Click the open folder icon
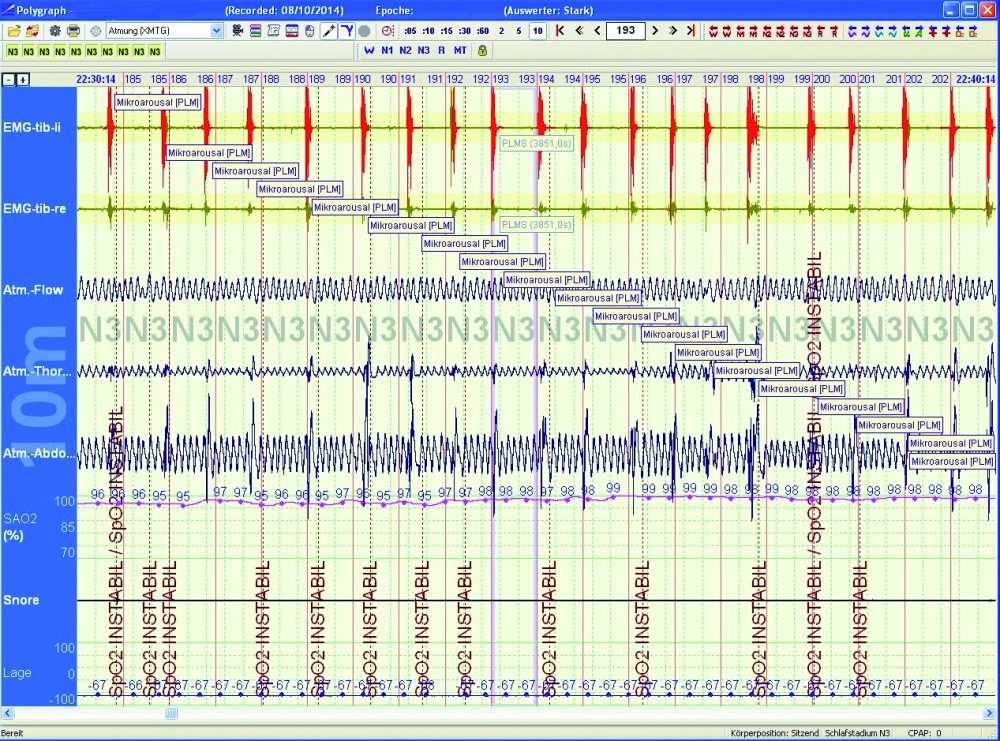Viewport: 1000px width, 741px height. click(x=14, y=31)
